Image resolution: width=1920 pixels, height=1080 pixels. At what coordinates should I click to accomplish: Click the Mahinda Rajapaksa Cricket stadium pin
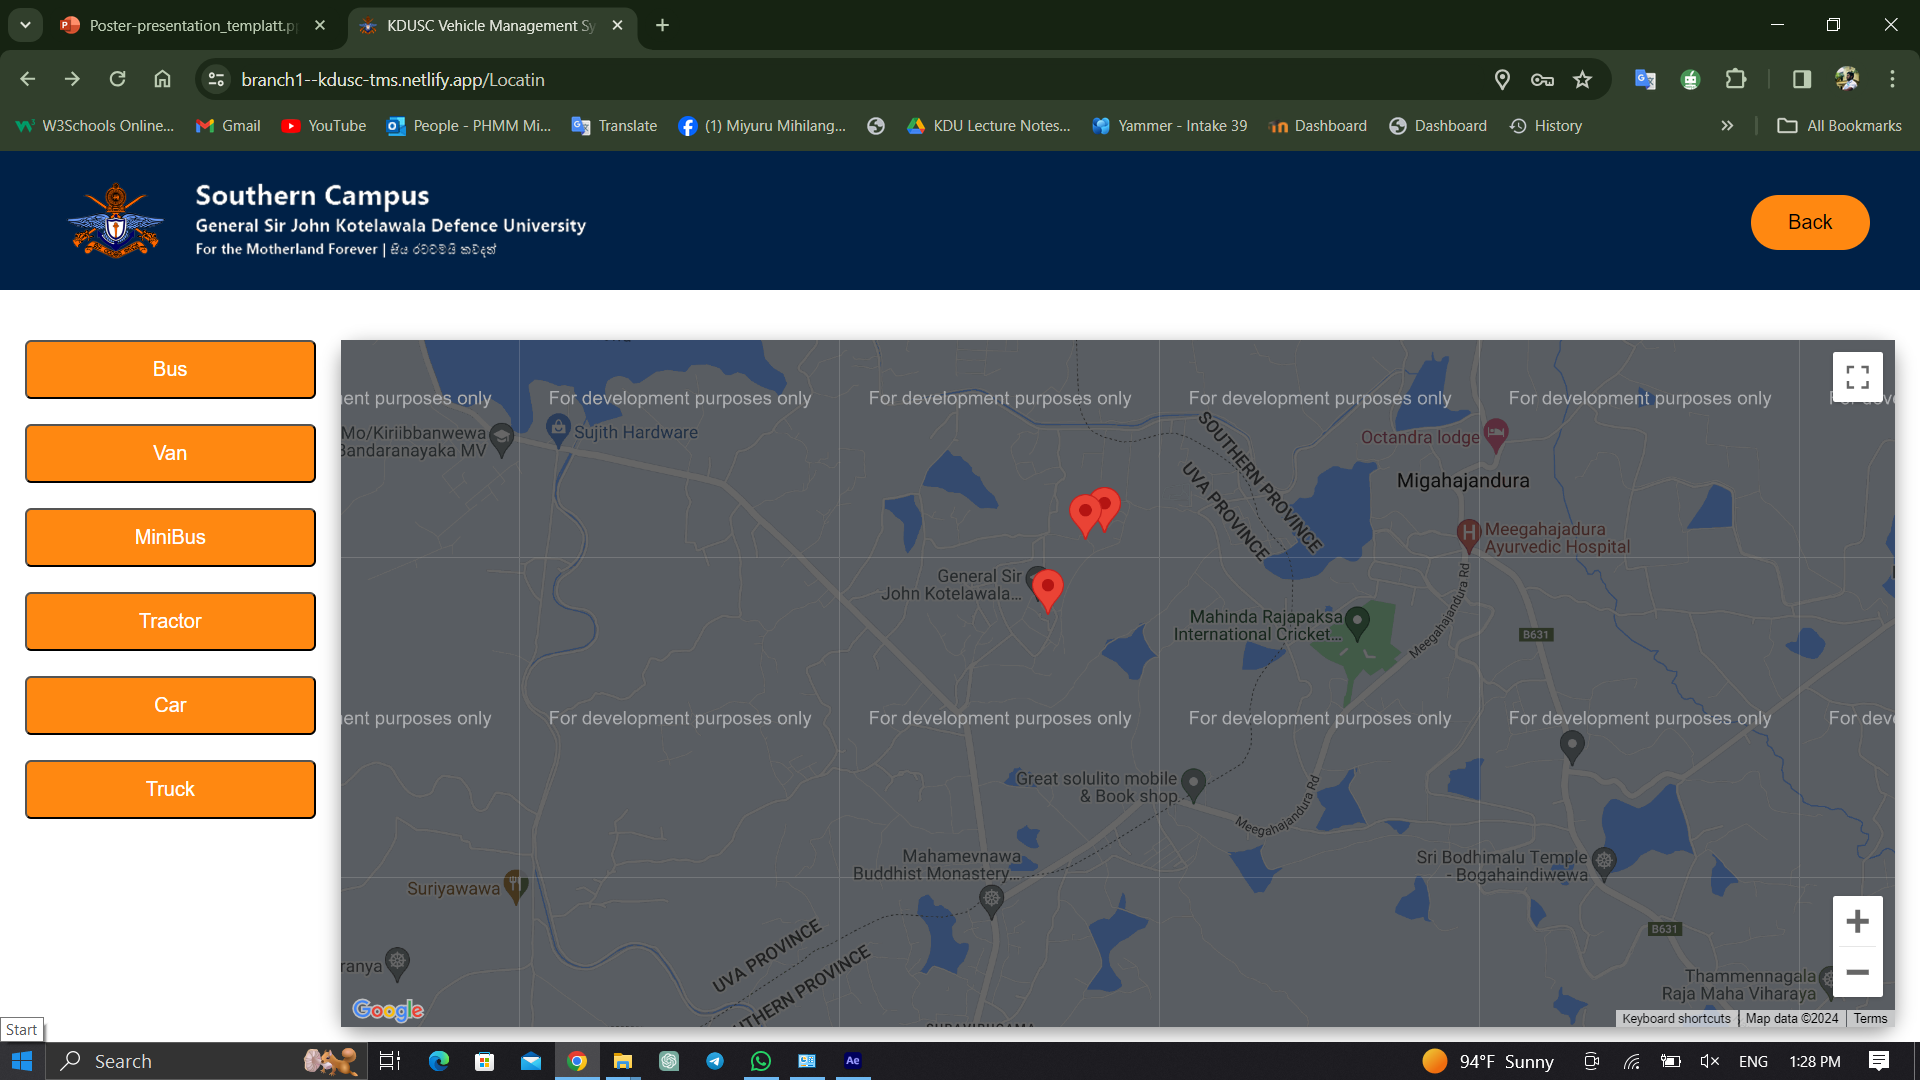[x=1357, y=622]
